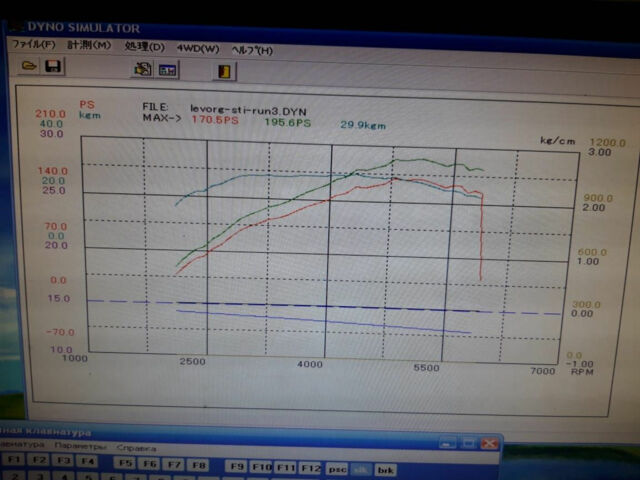Open Справка menu in on-screen keyboard

[136, 448]
